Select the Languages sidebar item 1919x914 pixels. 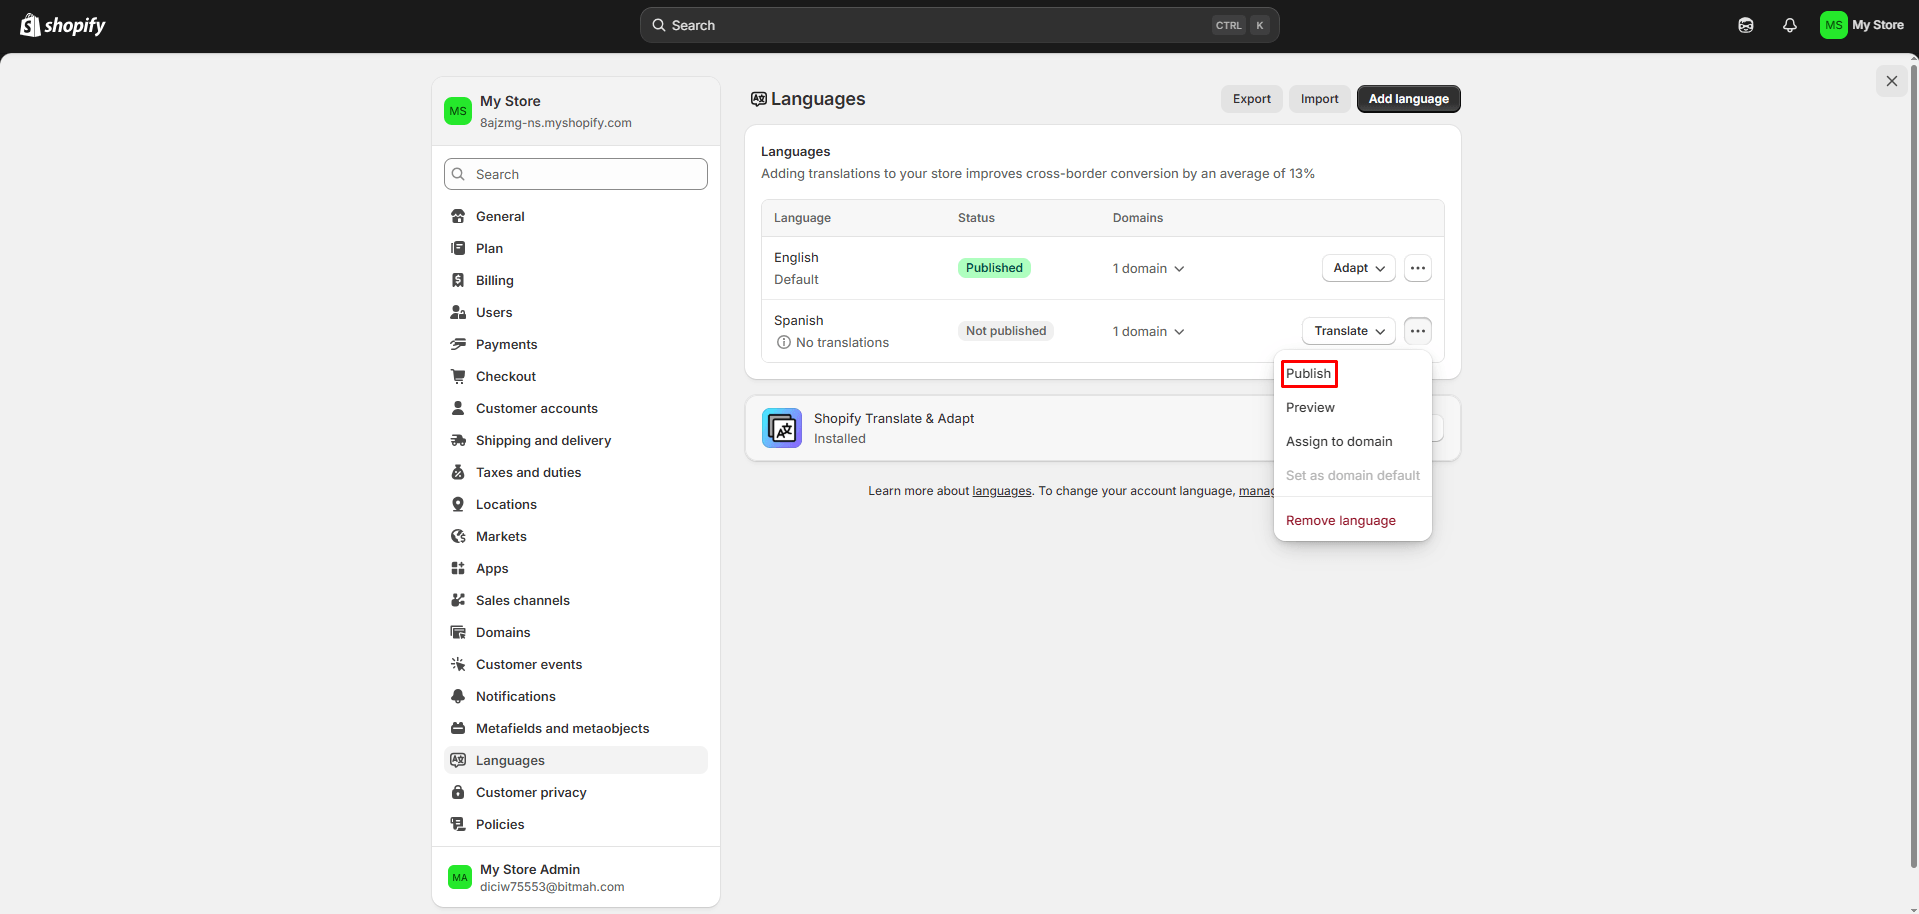(576, 760)
